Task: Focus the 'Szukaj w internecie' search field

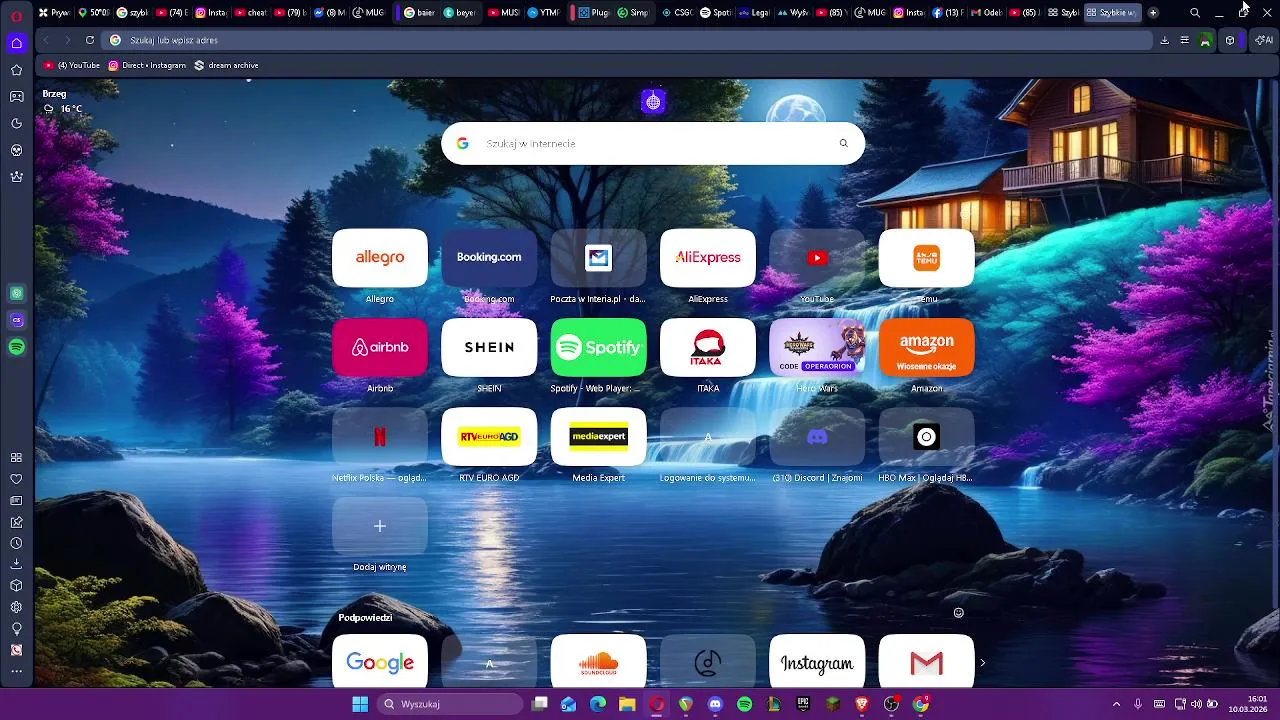Action: point(653,143)
